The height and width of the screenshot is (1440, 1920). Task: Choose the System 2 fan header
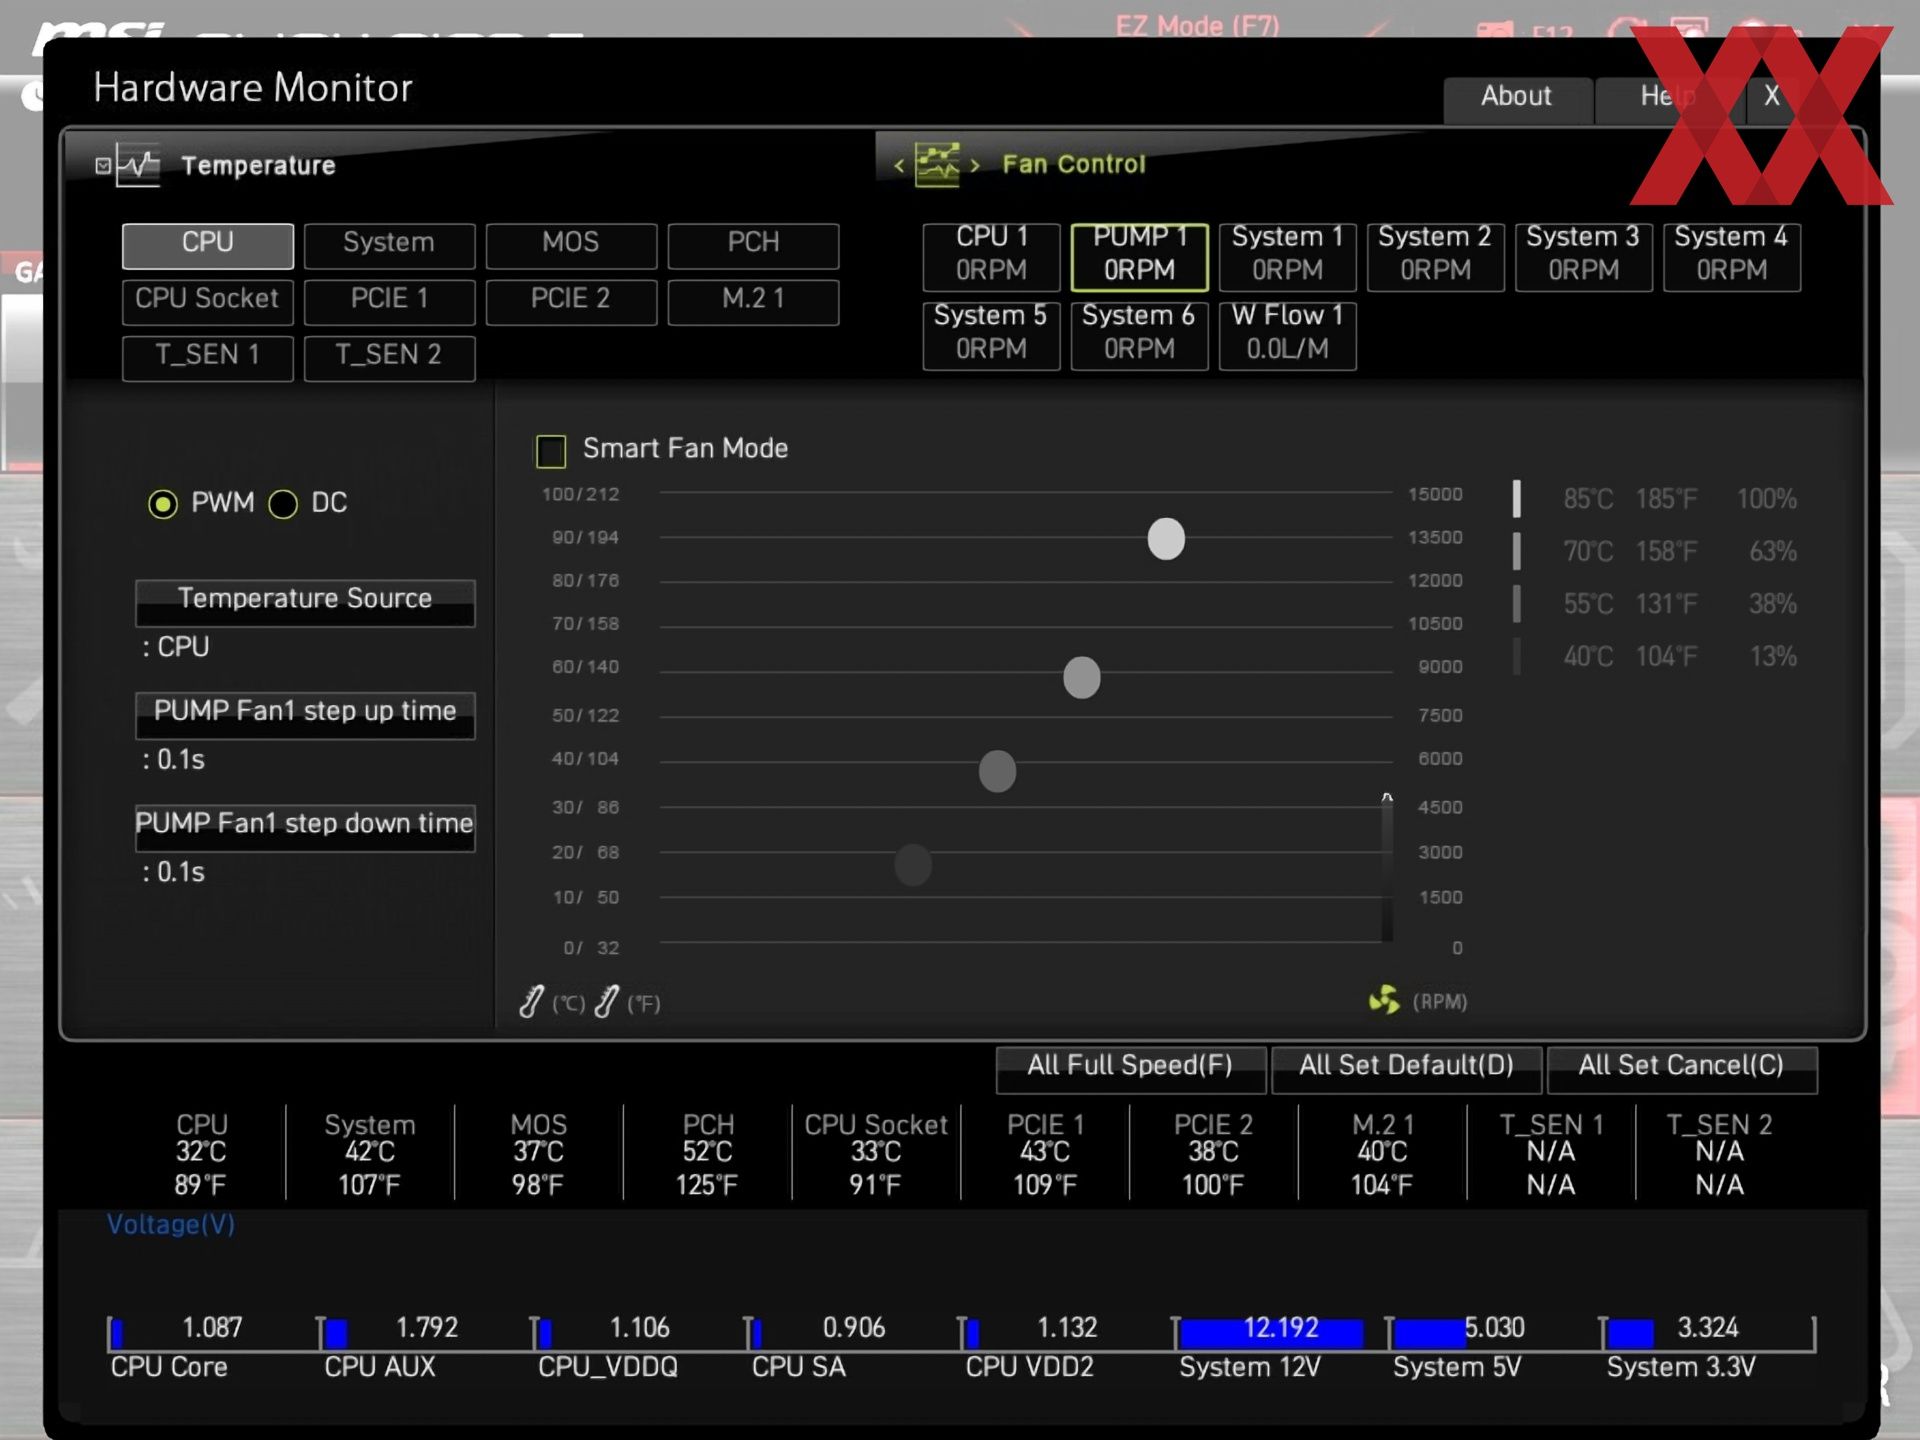coord(1435,256)
